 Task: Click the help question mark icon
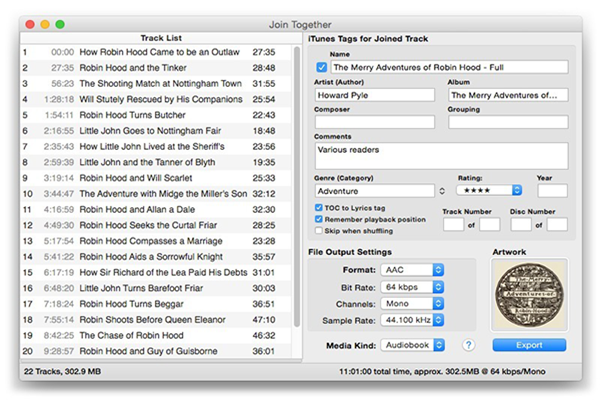(x=469, y=345)
